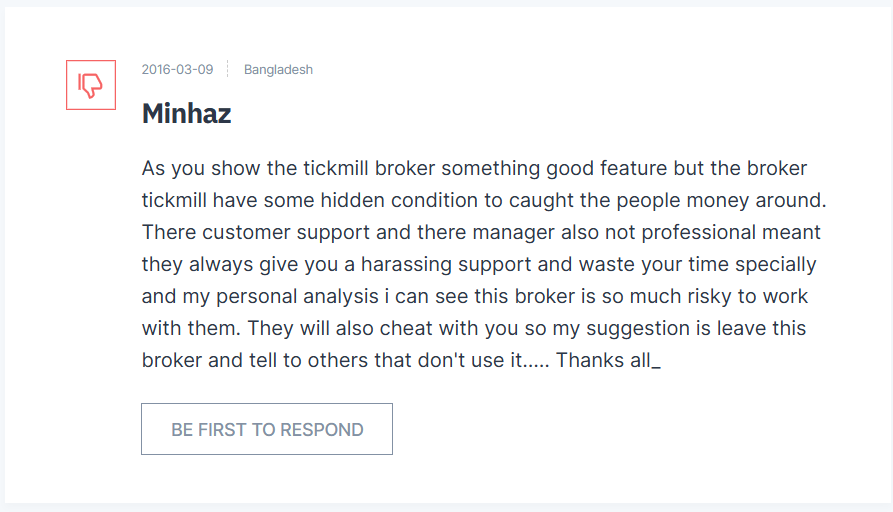Viewport: 893px width, 512px height.
Task: Click the reviewer name Minhaz
Action: [186, 113]
